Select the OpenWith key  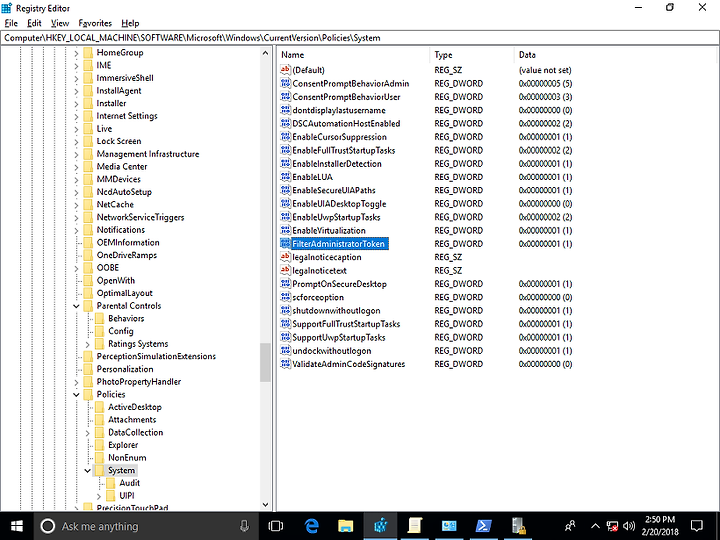coord(116,281)
